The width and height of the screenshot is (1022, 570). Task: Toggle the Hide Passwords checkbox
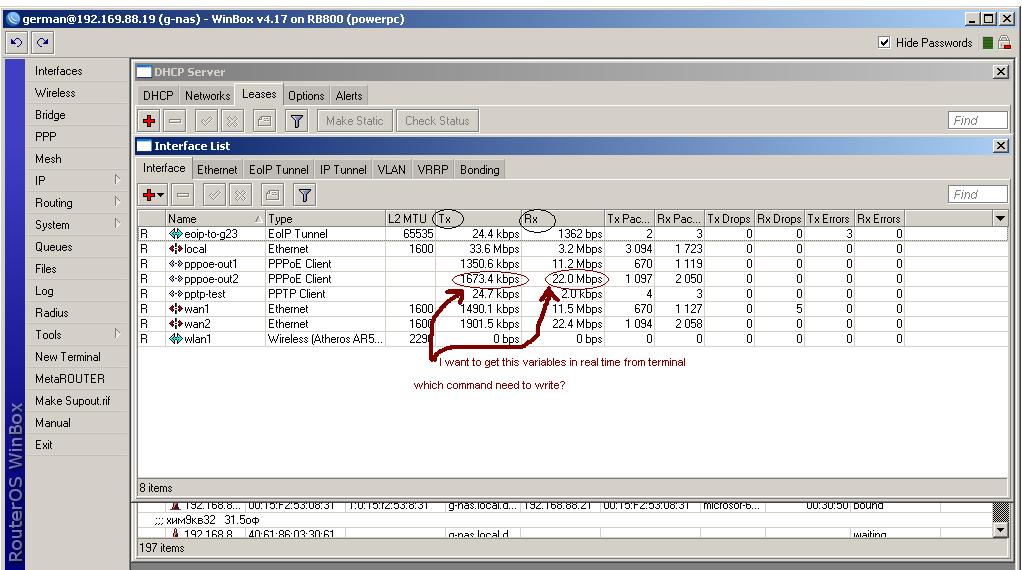point(884,43)
